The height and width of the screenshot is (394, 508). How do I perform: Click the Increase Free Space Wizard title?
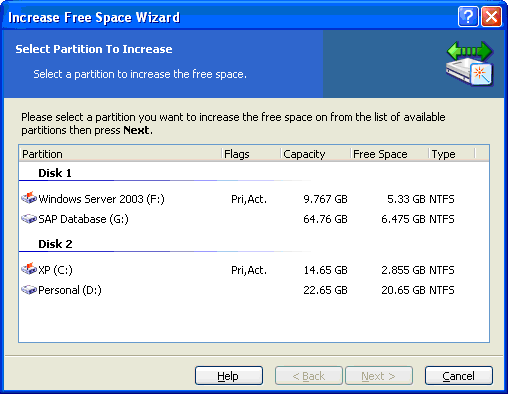[94, 17]
